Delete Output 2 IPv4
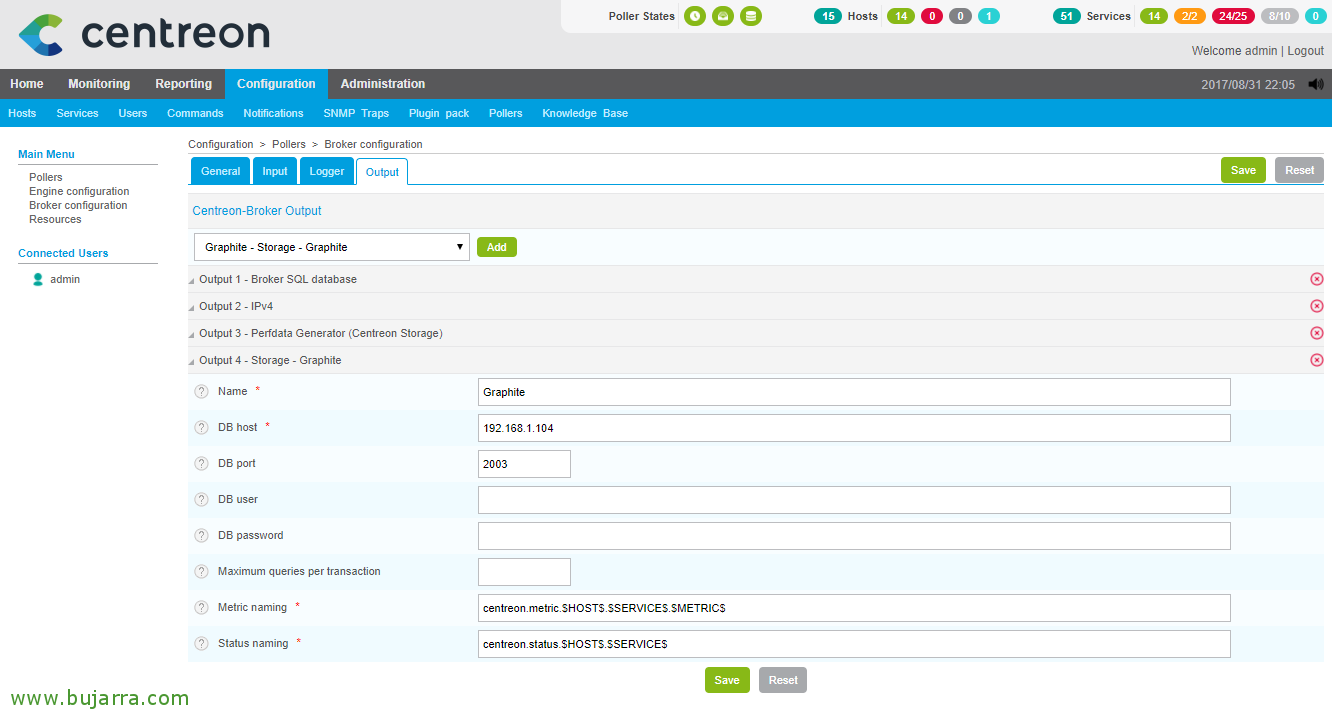 [x=1316, y=306]
